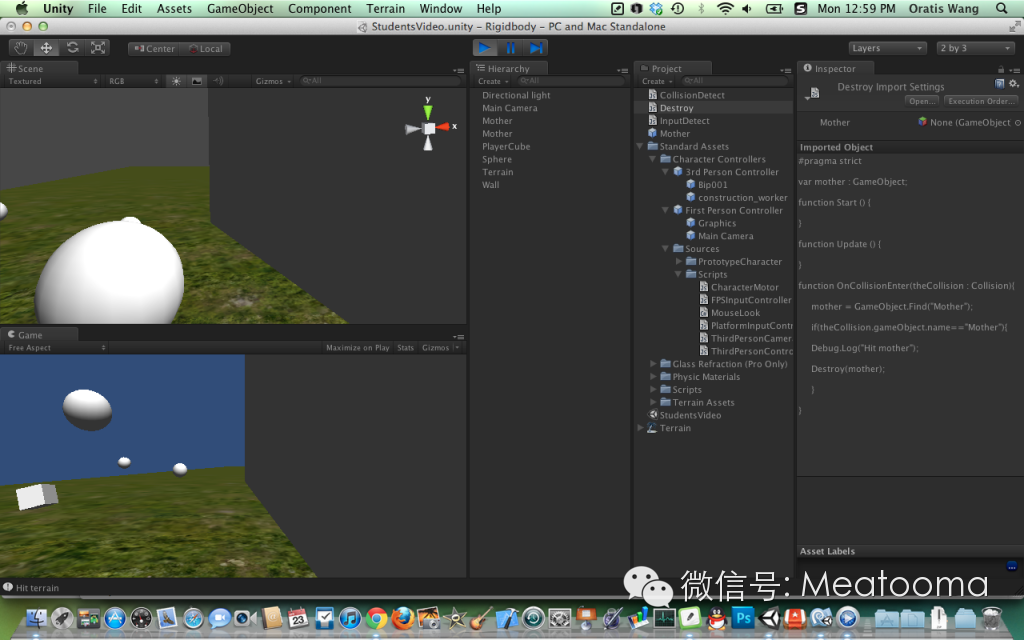Open Scene view Gizmos dropdown

pos(273,81)
